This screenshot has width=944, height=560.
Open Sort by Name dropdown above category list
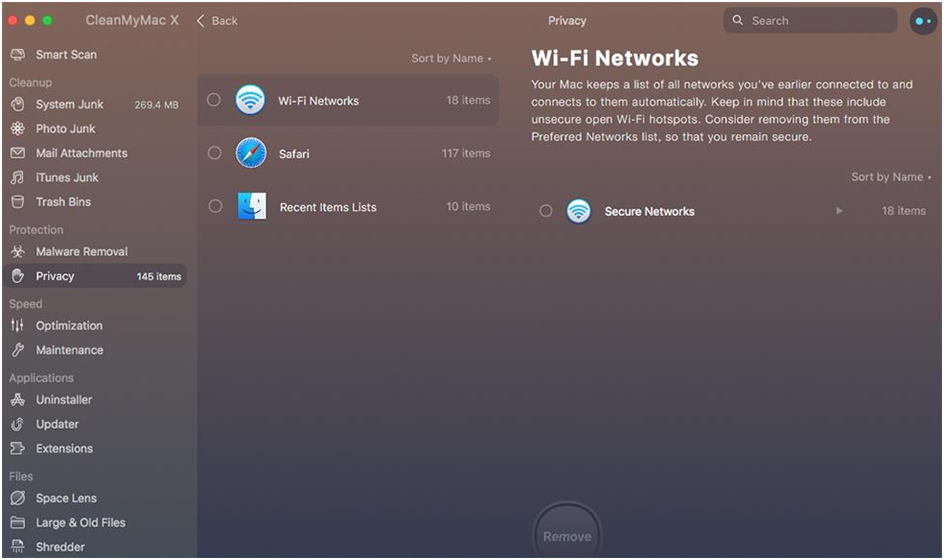click(451, 58)
